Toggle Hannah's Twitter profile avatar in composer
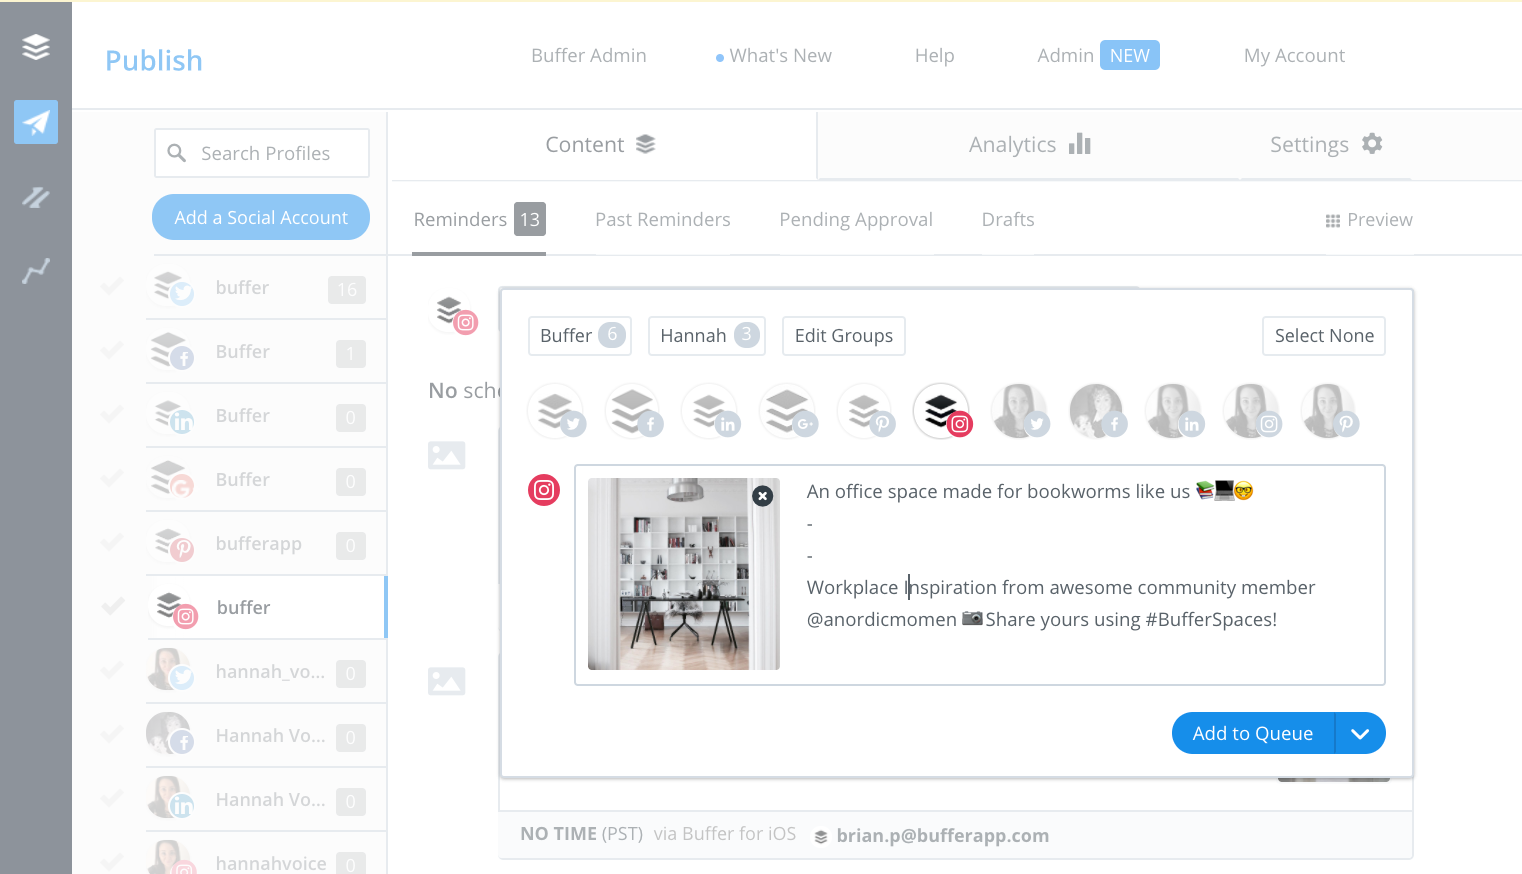 (1020, 411)
